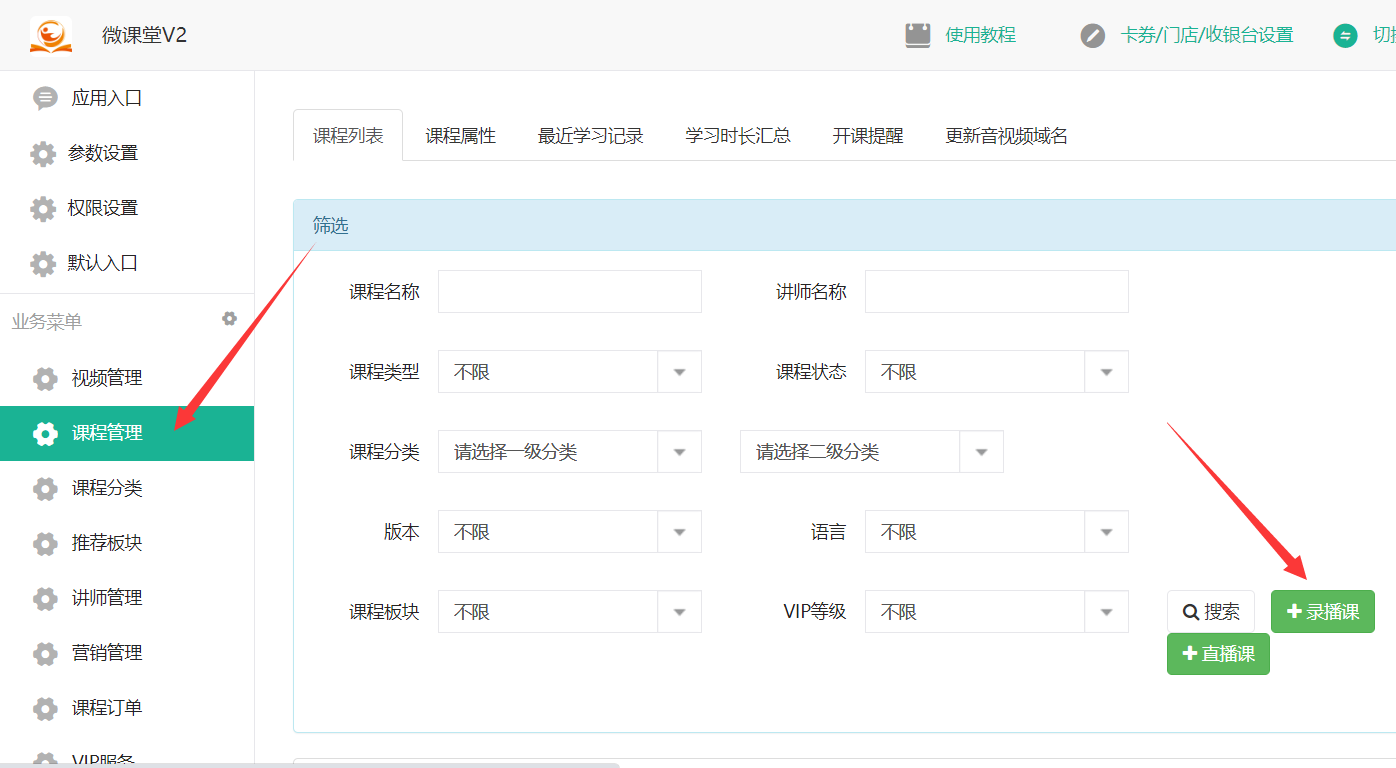The image size is (1396, 768).
Task: Click the 使用教程 book icon
Action: [x=918, y=35]
